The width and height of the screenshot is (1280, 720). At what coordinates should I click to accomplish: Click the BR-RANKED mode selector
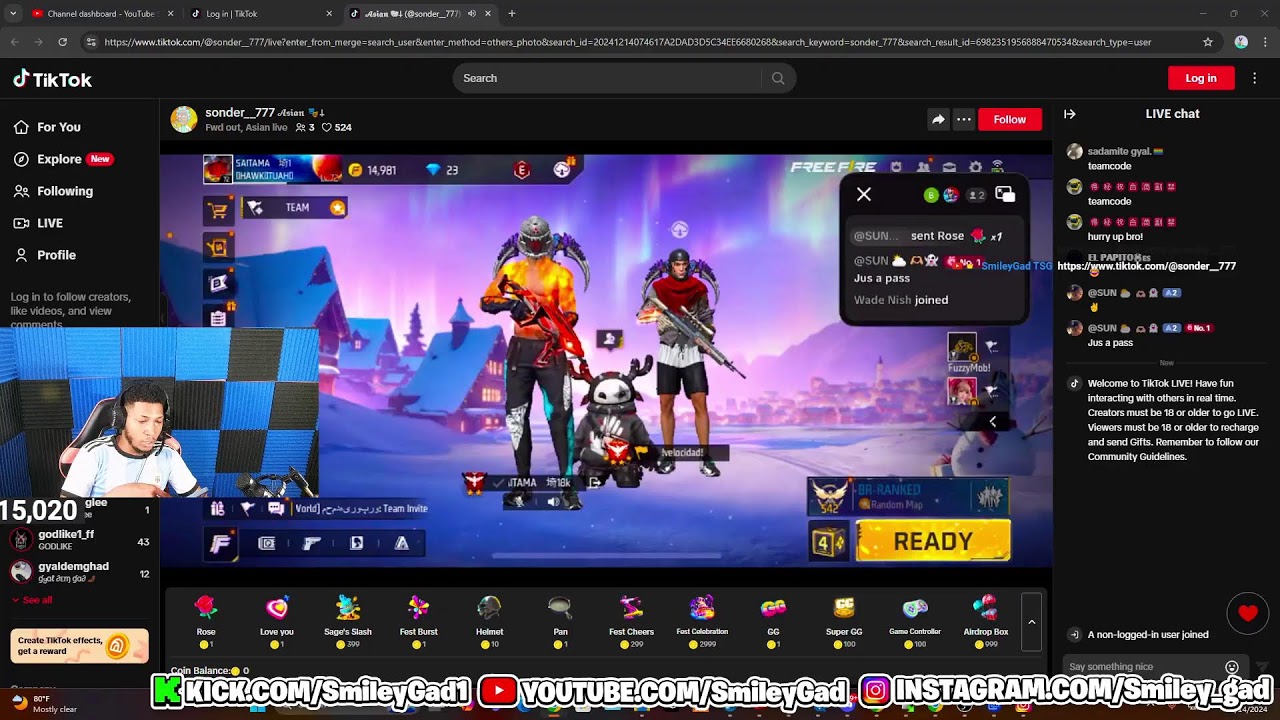coord(907,497)
